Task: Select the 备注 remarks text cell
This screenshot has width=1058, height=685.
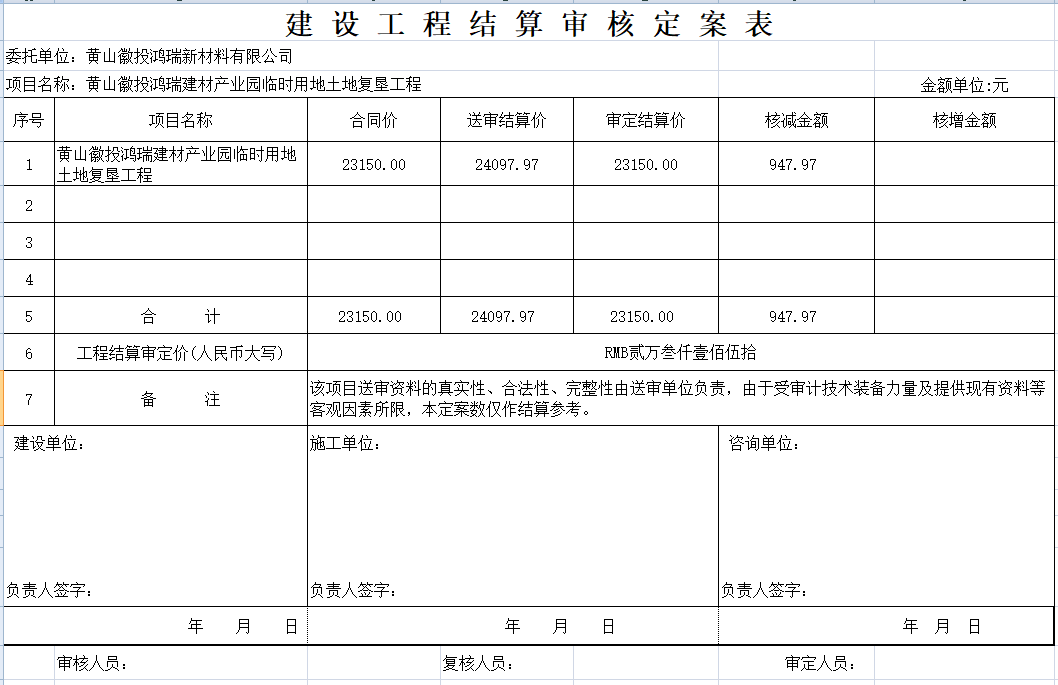Action: point(680,399)
